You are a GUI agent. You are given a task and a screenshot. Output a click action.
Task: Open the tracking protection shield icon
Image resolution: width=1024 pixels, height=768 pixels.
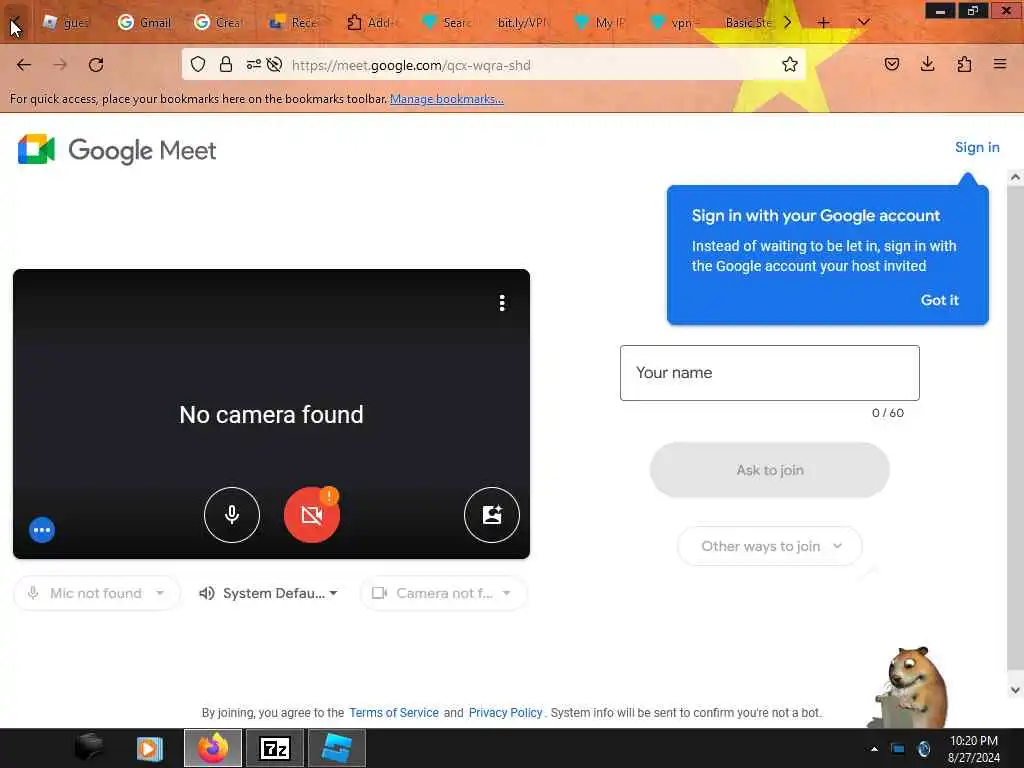pyautogui.click(x=198, y=64)
